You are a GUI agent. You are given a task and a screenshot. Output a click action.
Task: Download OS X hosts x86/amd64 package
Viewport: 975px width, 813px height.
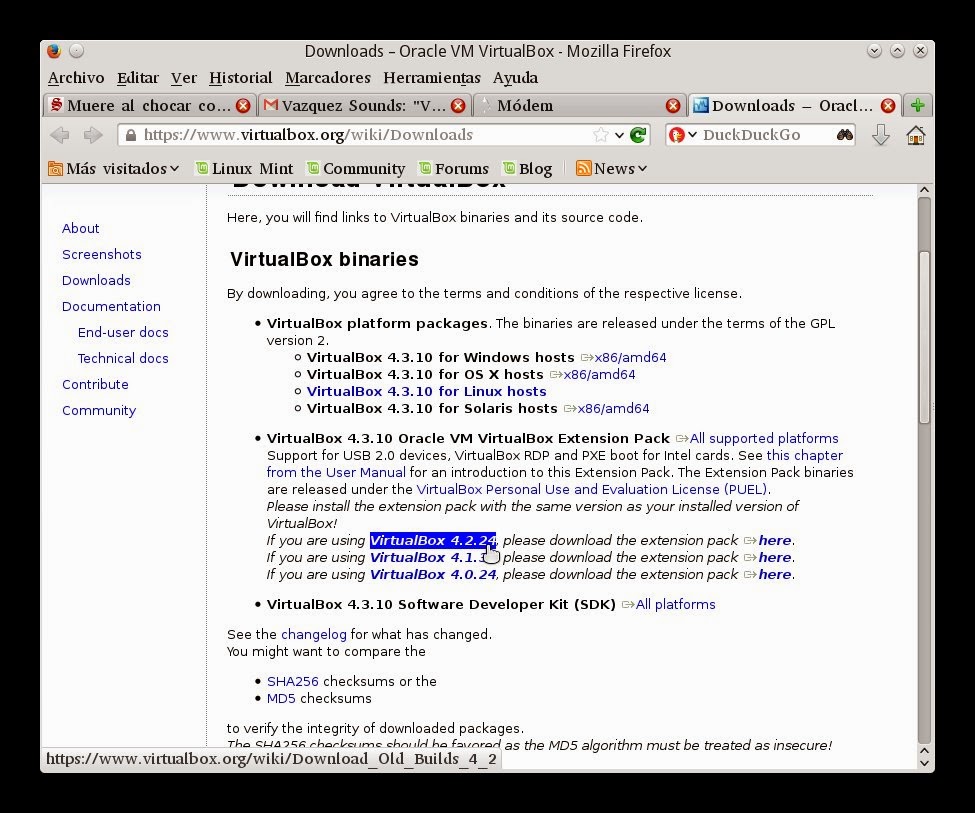click(x=593, y=374)
